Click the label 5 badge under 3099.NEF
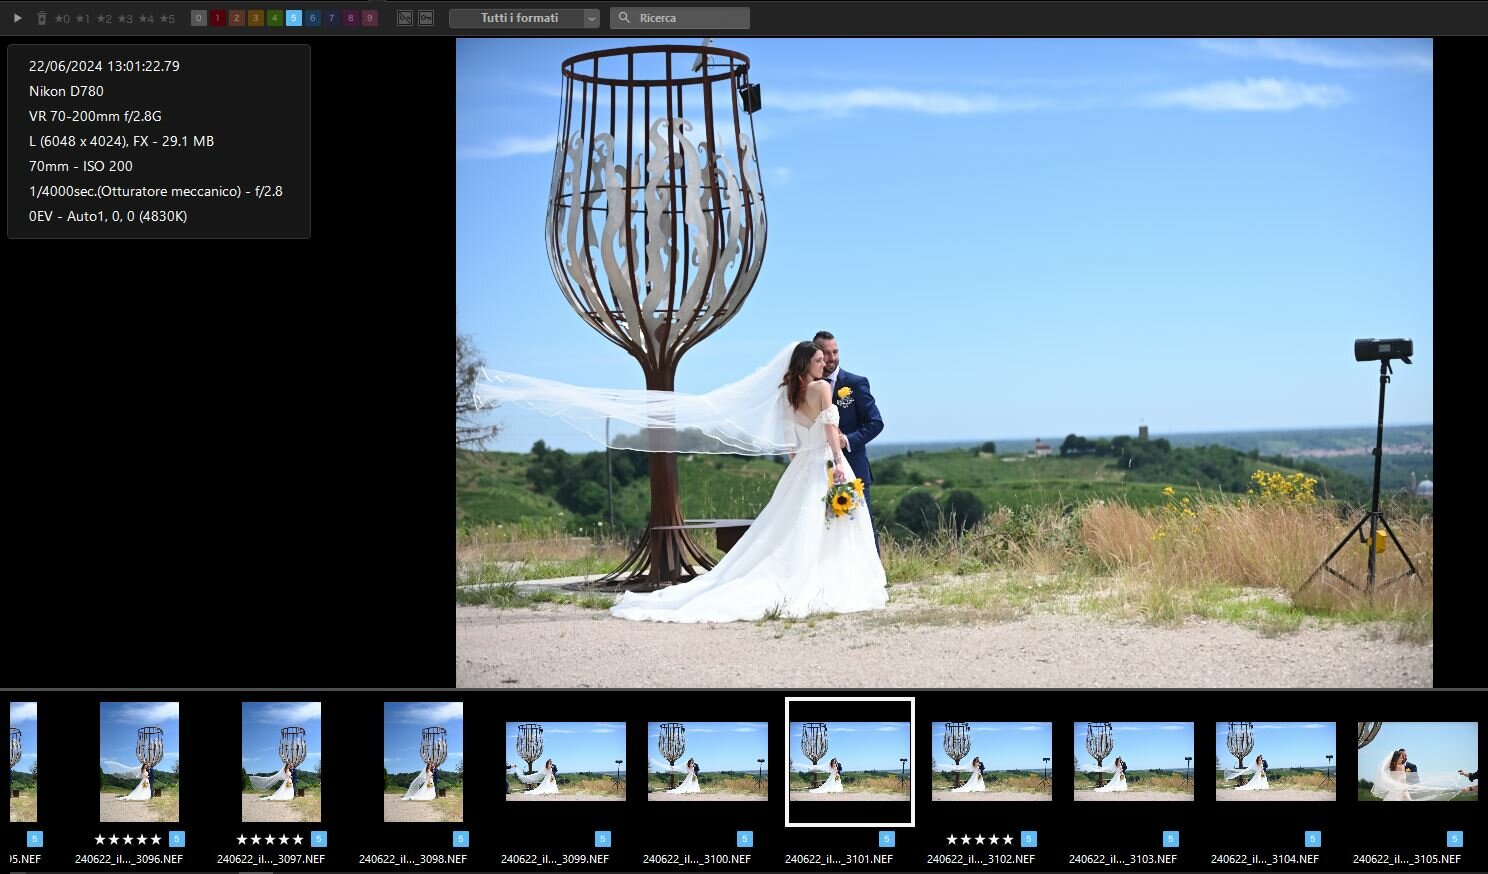This screenshot has width=1488, height=874. 603,839
